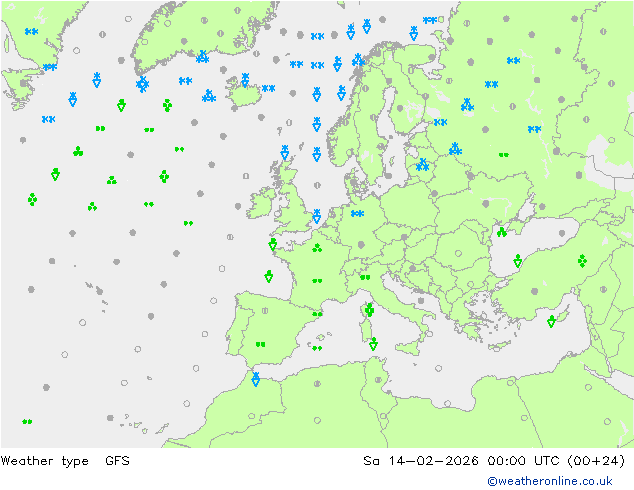Click the green shower symbol south of Sardinia
634x490 pixels.
[x=373, y=344]
